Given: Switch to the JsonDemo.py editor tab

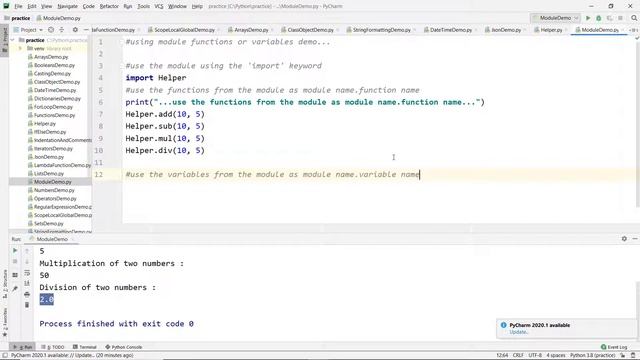Looking at the screenshot, I should (506, 30).
